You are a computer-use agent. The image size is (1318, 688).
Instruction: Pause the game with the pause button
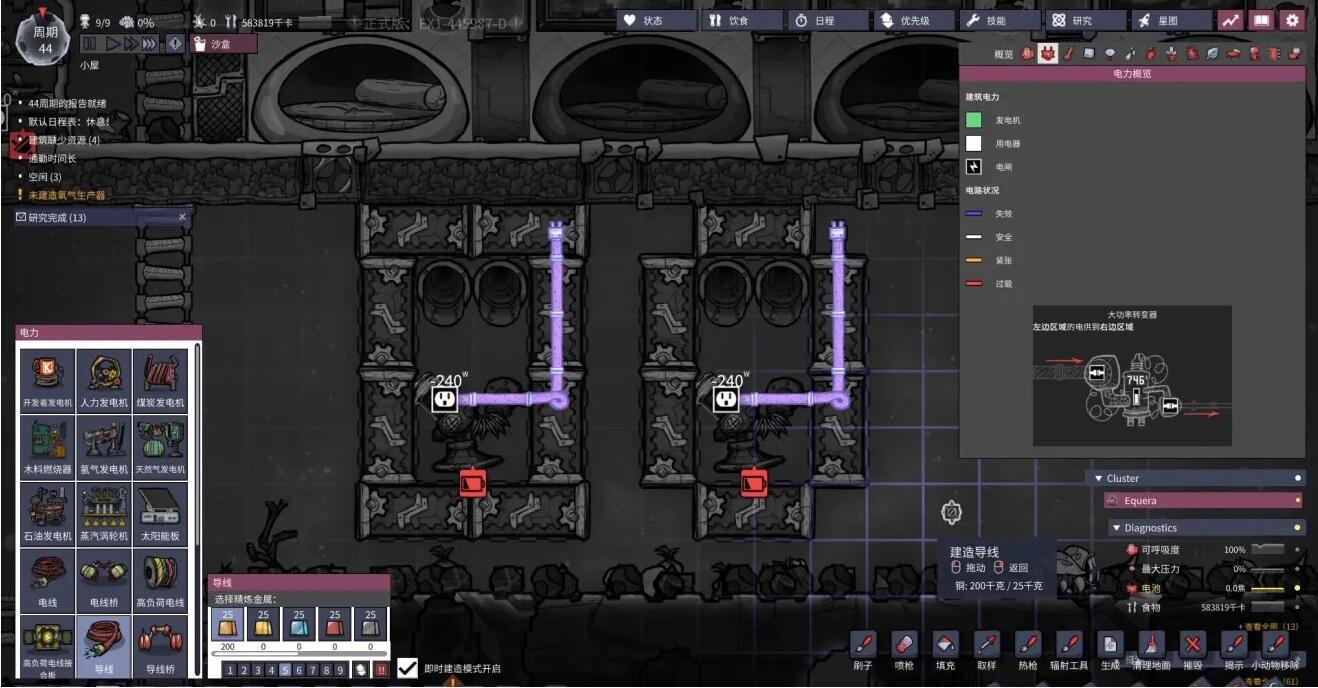89,43
